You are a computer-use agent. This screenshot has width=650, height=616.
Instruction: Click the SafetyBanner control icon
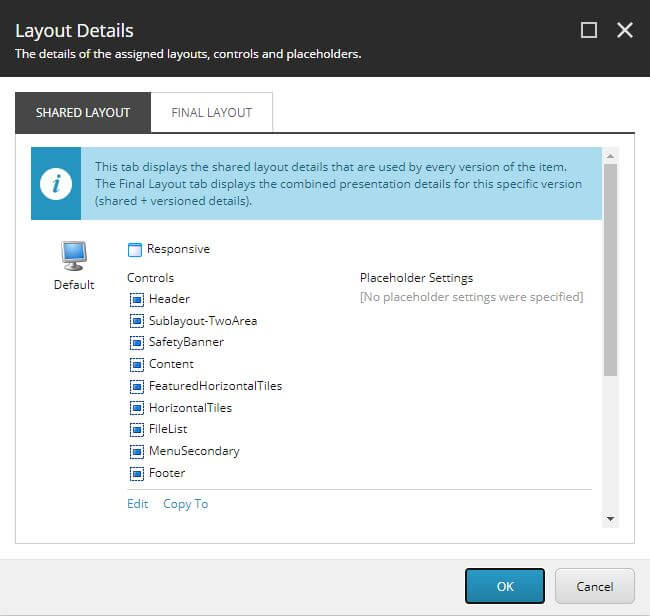pyautogui.click(x=137, y=343)
